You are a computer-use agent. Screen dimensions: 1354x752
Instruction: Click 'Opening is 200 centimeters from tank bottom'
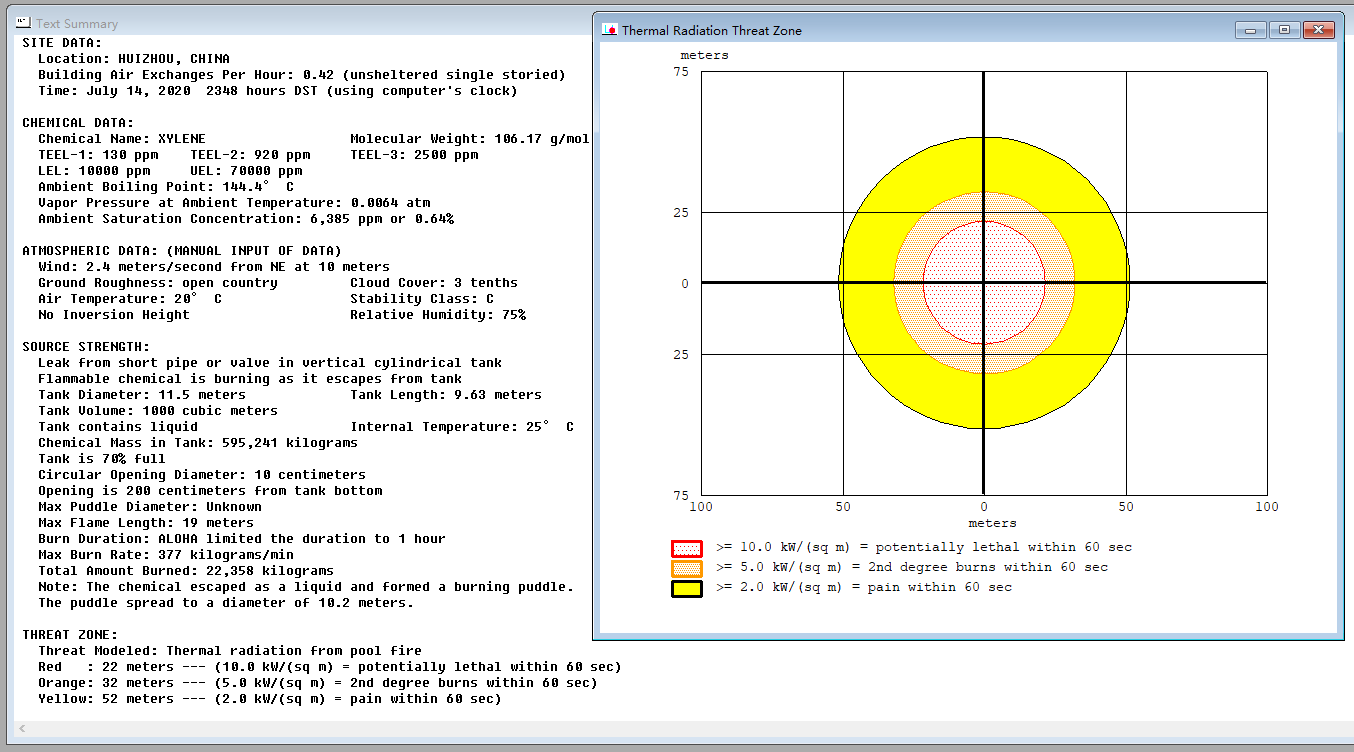coord(210,491)
